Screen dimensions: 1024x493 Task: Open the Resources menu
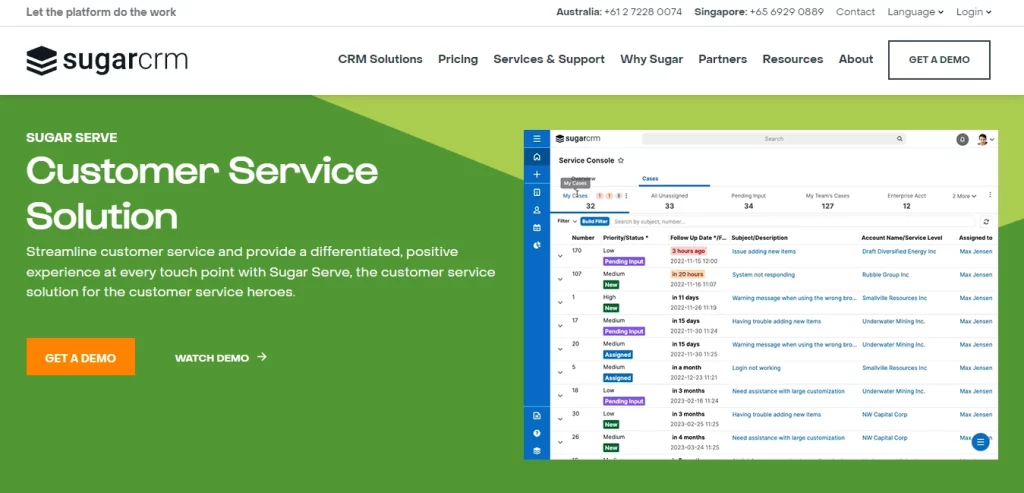click(792, 59)
